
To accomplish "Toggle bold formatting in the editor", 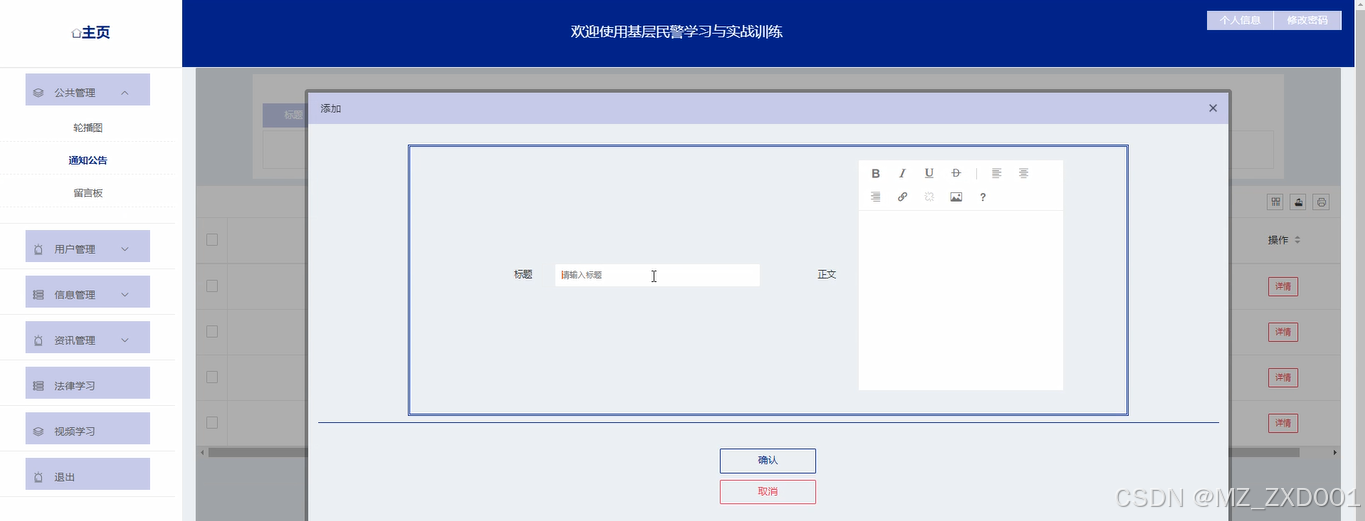I will [876, 174].
